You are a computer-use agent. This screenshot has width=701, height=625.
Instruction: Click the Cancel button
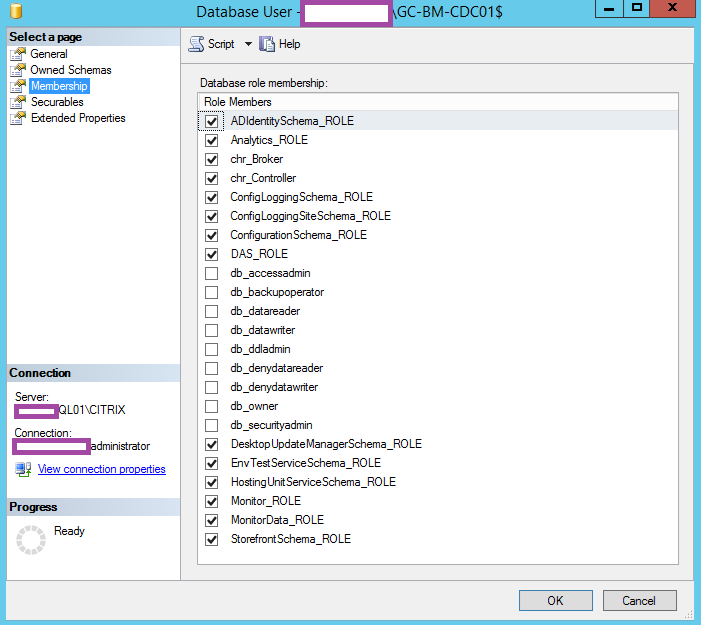click(639, 600)
